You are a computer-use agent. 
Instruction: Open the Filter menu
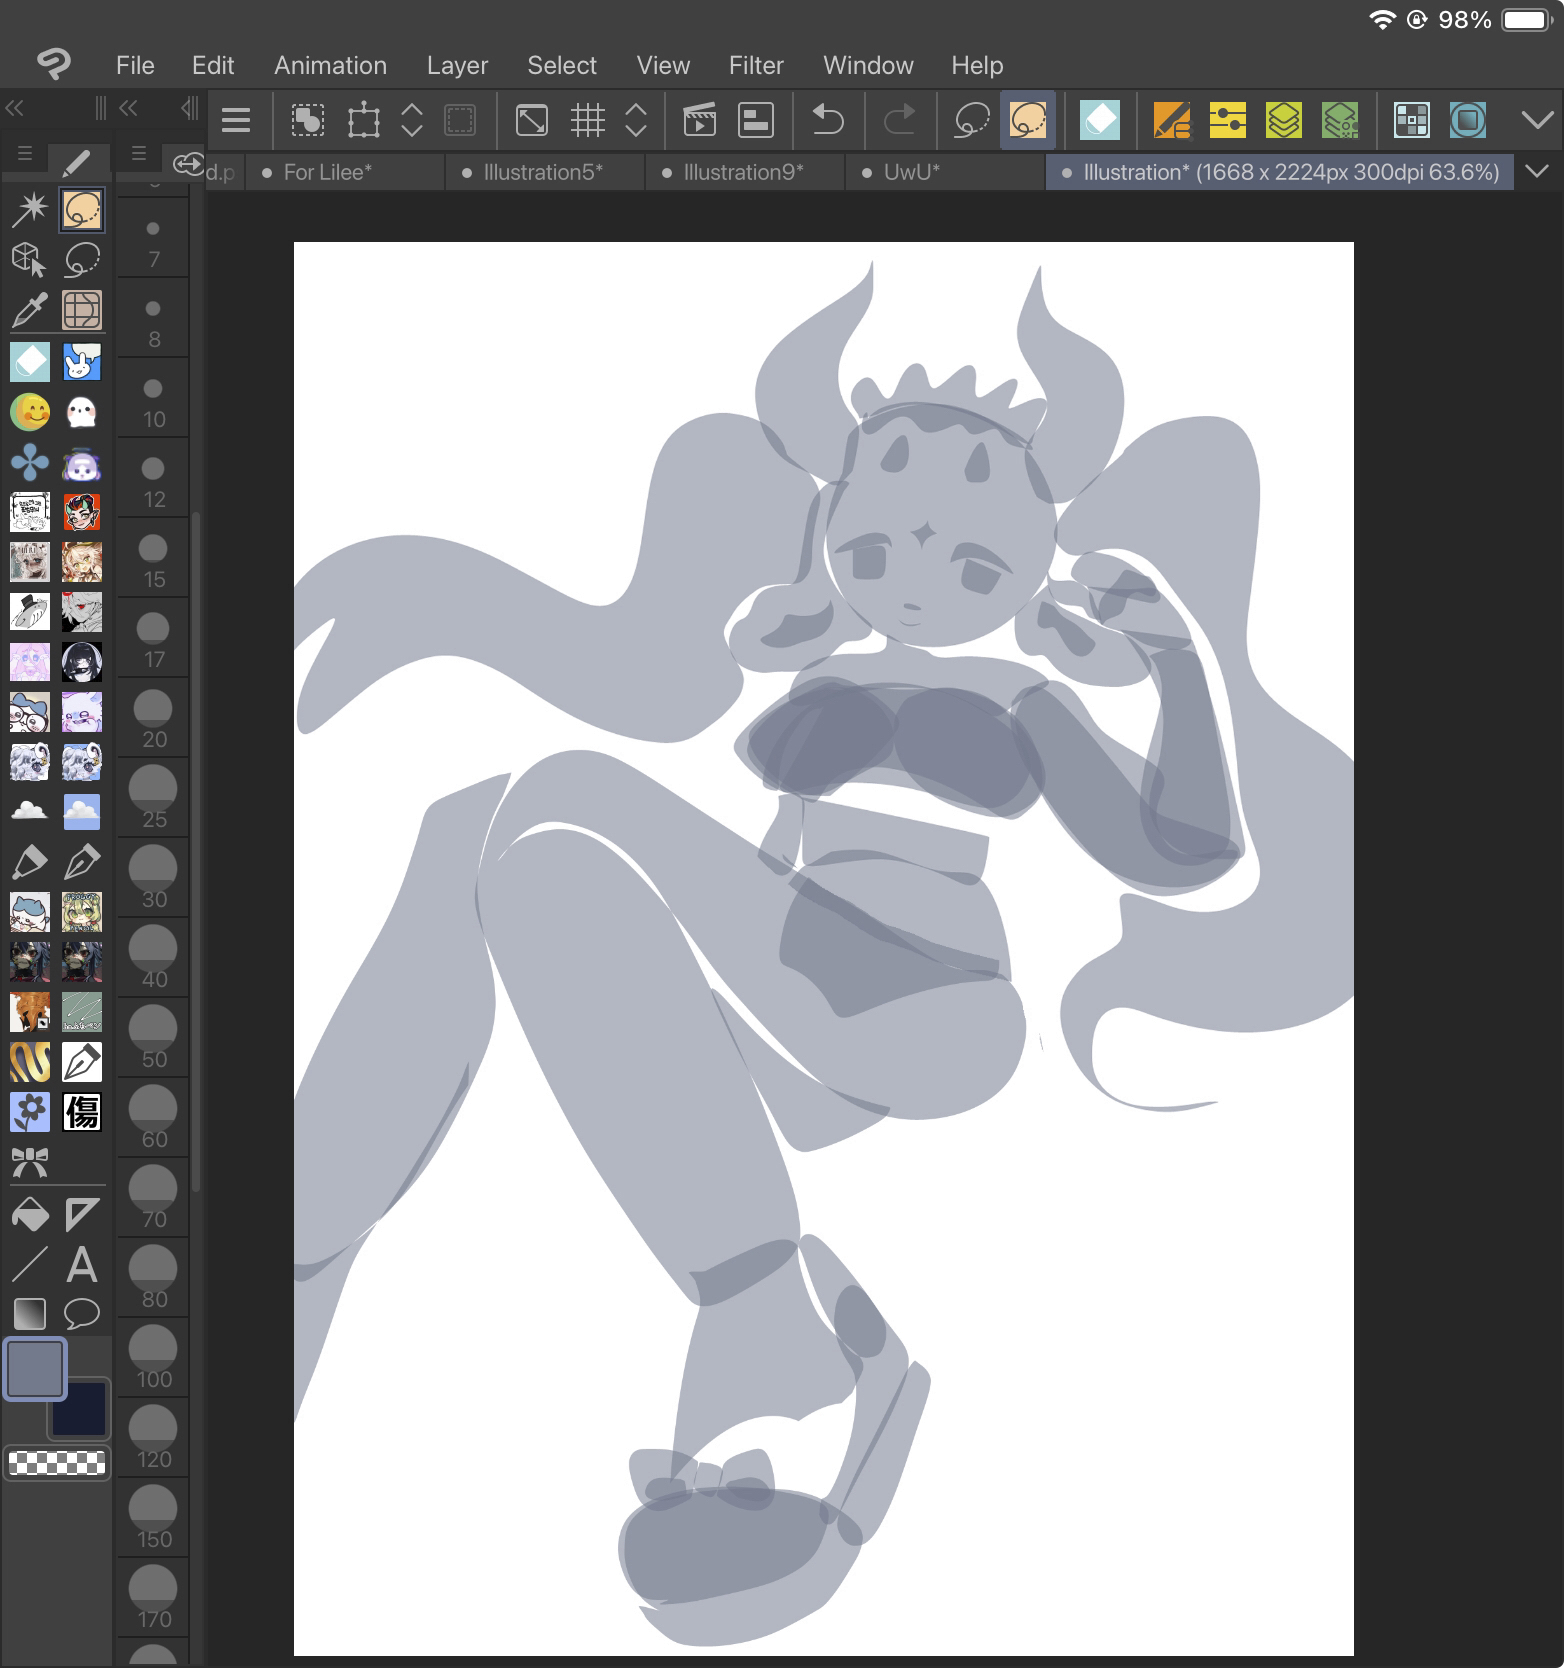(755, 65)
